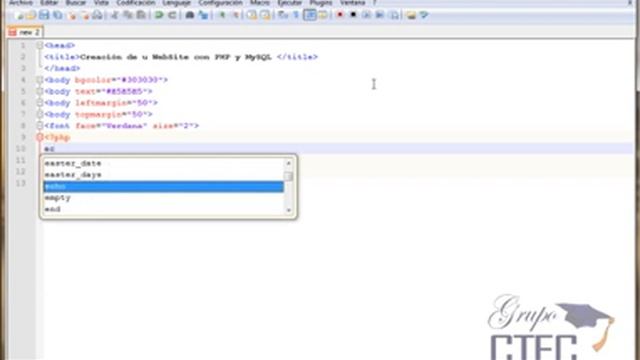Click the Close All toolbar icon
Image resolution: width=640 pixels, height=360 pixels.
pos(84,16)
